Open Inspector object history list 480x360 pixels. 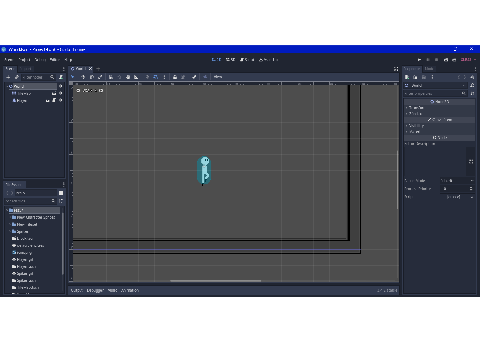click(x=472, y=77)
